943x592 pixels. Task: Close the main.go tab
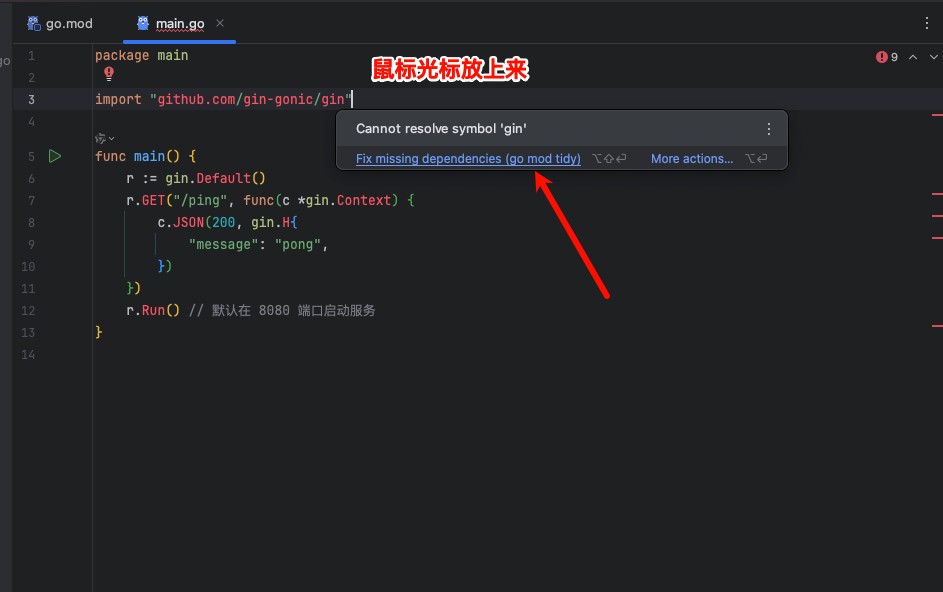(x=220, y=23)
